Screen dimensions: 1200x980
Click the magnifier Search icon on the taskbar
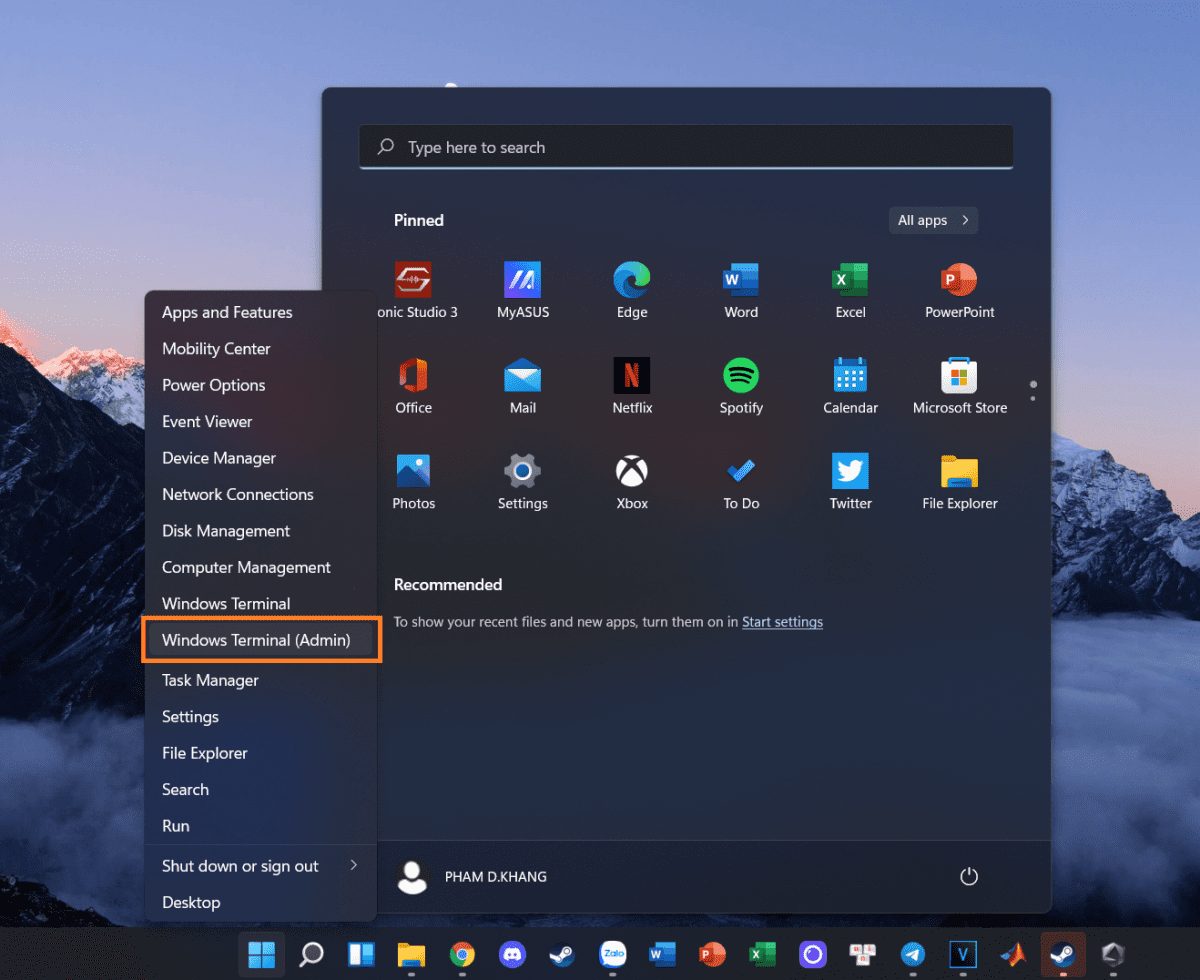pos(311,955)
